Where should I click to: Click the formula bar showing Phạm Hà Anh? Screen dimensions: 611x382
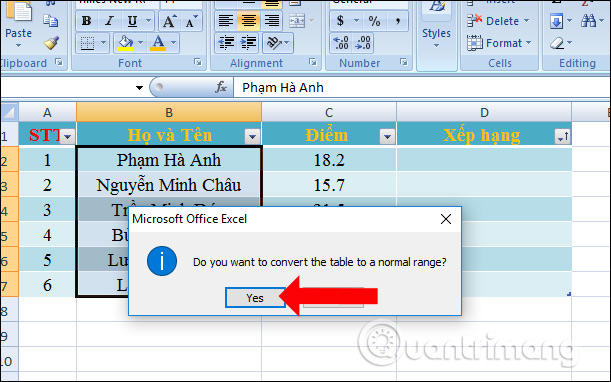421,88
